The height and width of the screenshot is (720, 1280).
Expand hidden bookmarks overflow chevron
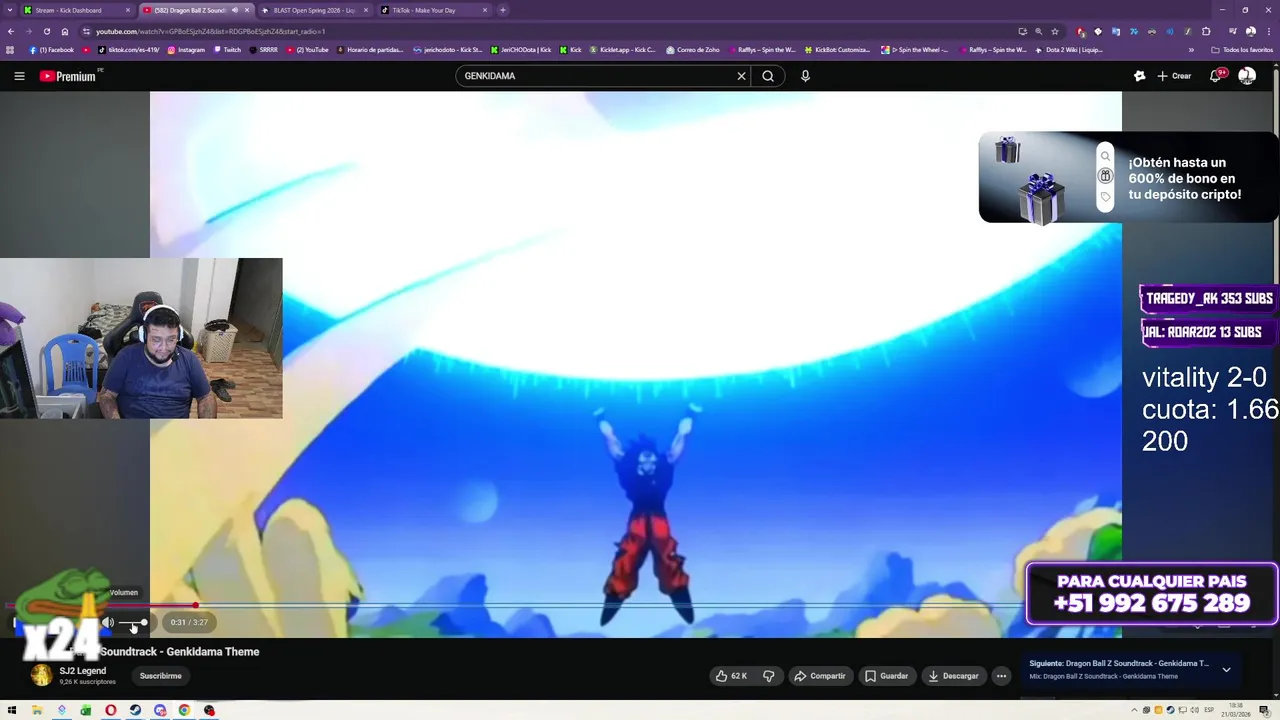coord(1191,49)
